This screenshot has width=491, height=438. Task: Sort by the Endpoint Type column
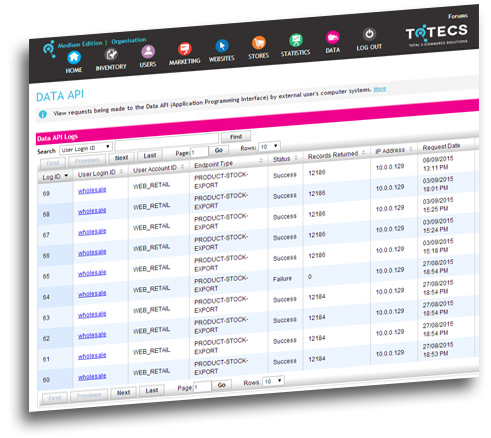(228, 163)
